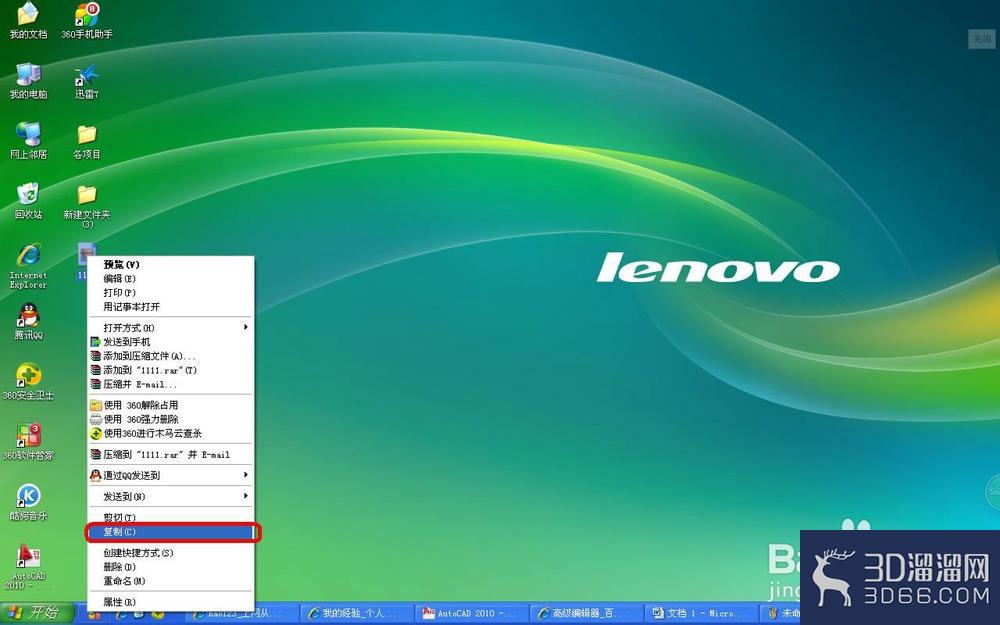Select the 迅雷7 desktop shortcut
1000x625 pixels.
(x=87, y=81)
